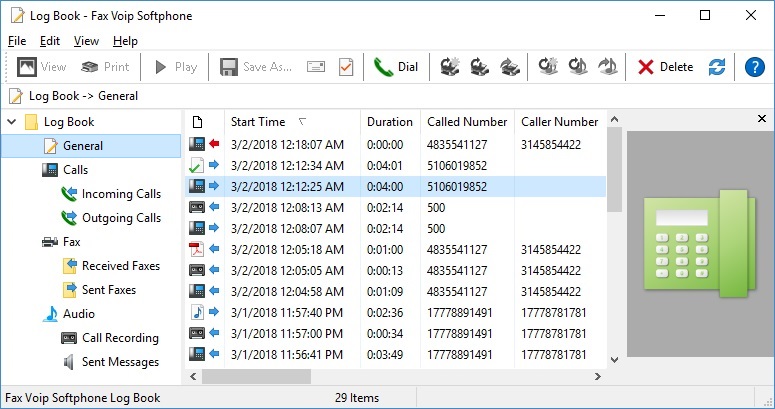Click the Save As toolbar button
This screenshot has height=409, width=775.
point(256,67)
